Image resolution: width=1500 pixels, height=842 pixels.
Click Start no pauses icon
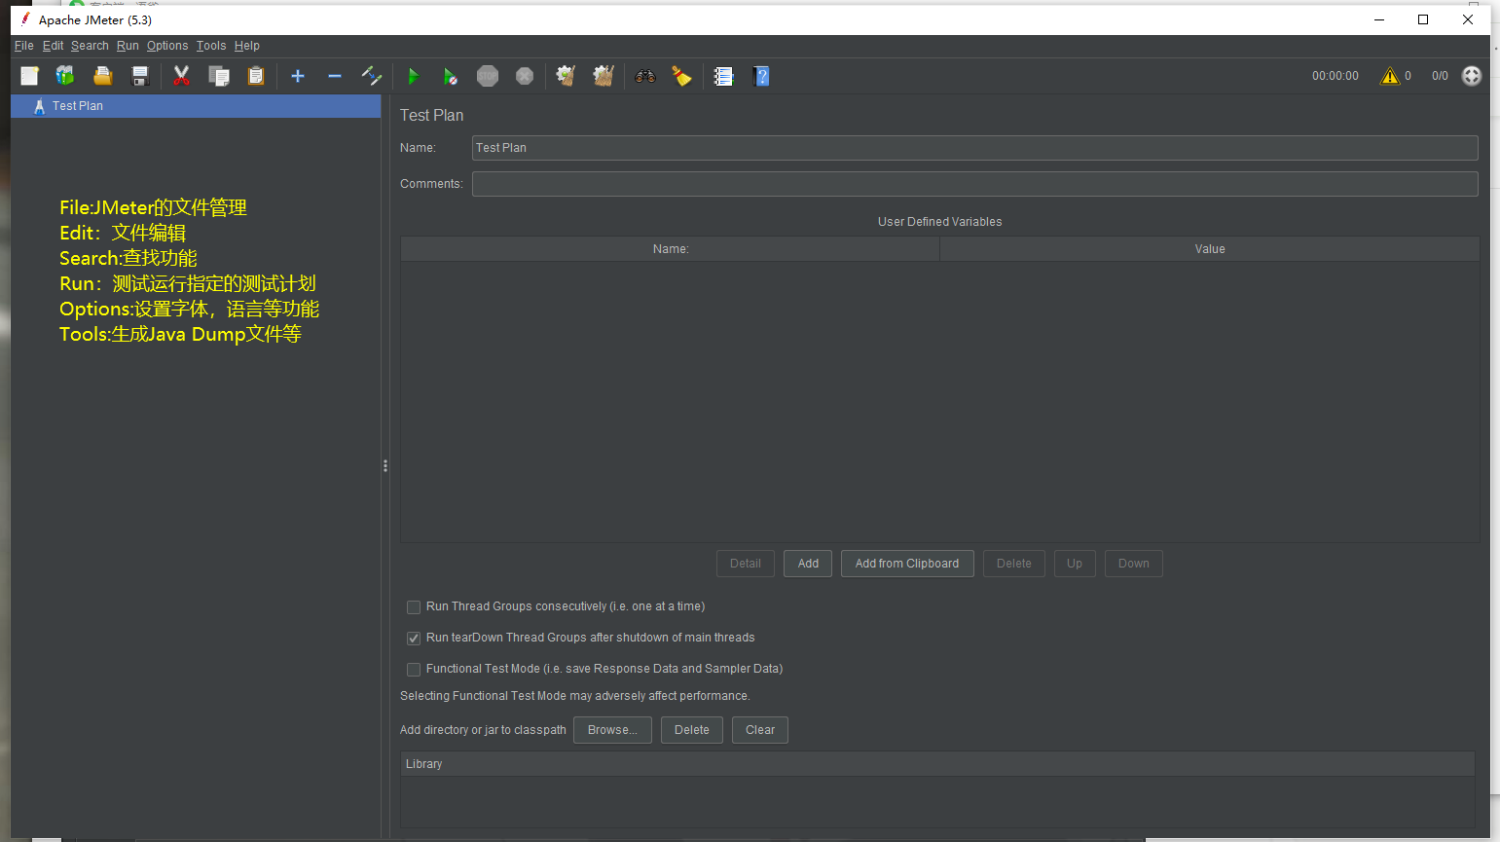point(450,76)
